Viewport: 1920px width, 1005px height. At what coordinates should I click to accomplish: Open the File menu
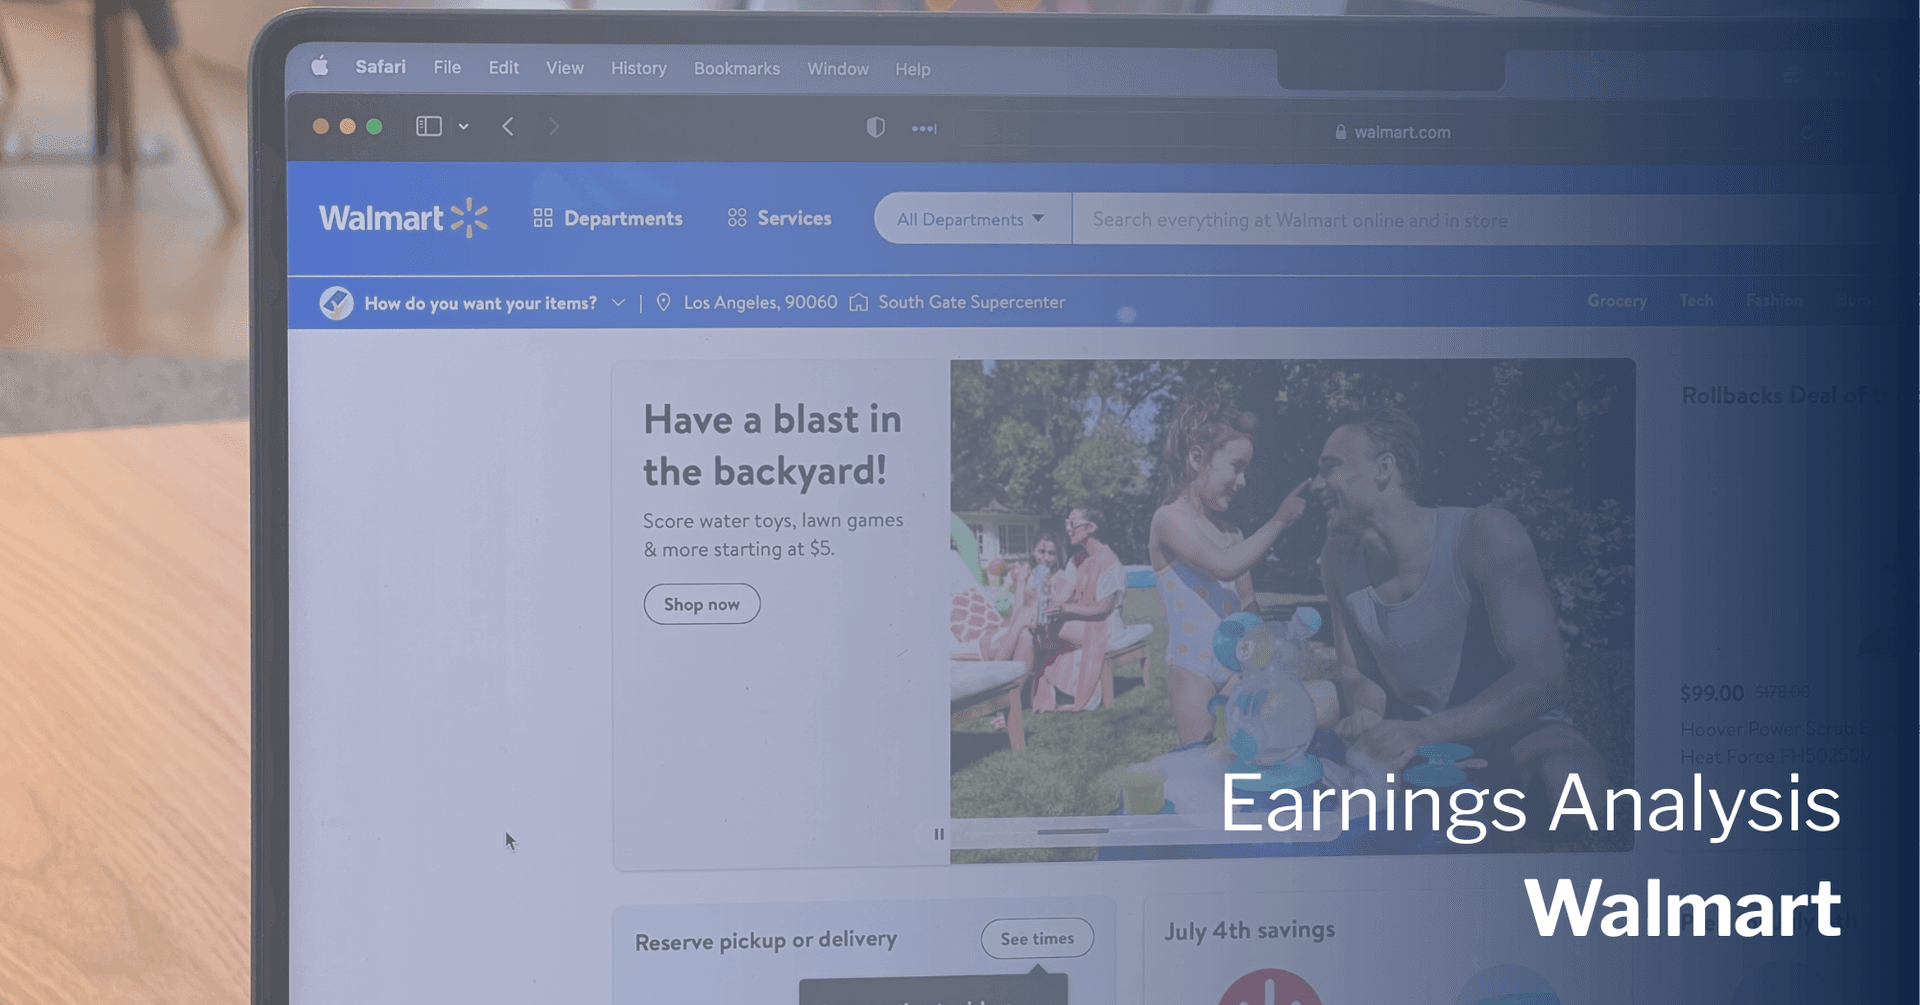point(447,67)
